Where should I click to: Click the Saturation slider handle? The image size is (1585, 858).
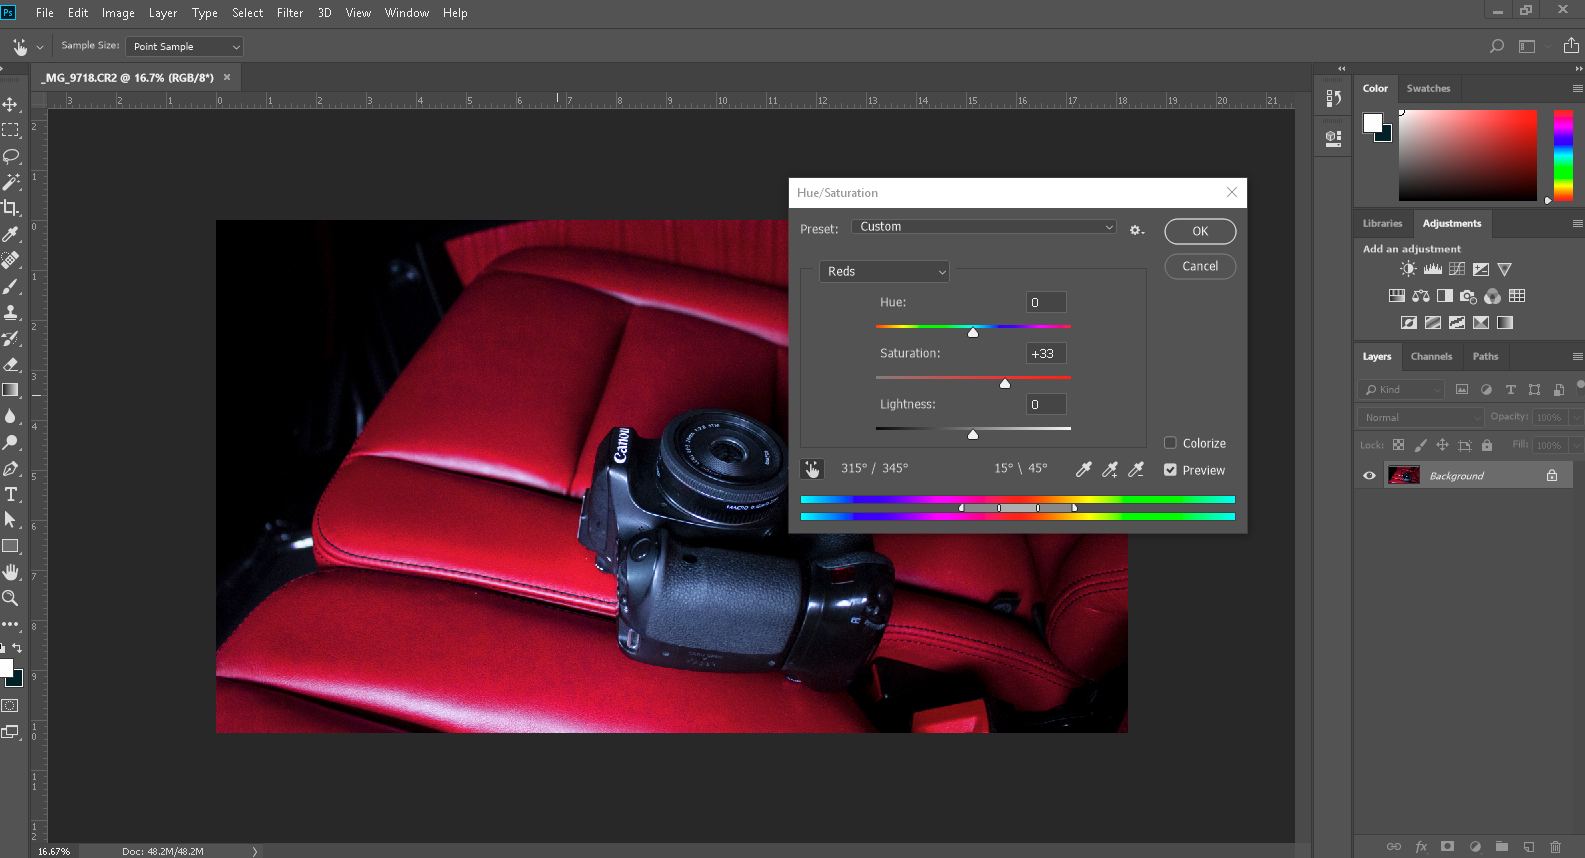point(1005,384)
